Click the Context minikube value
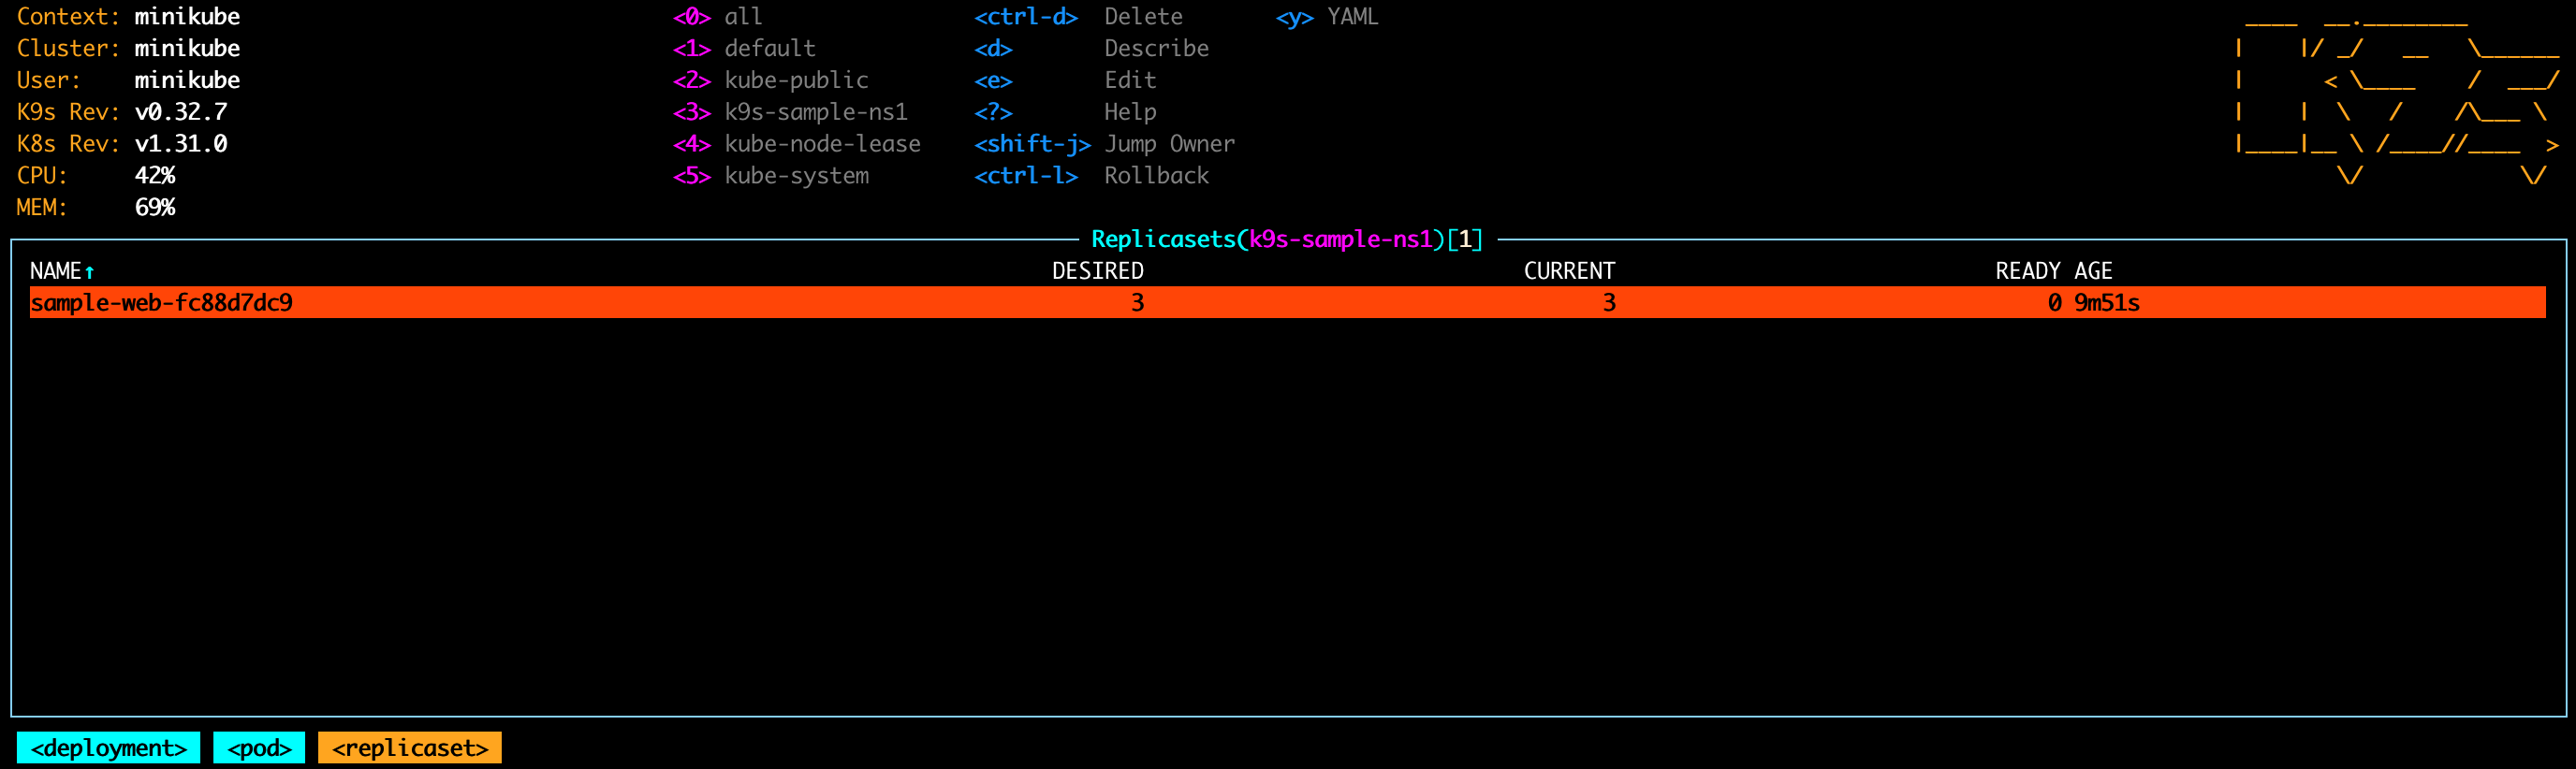The height and width of the screenshot is (769, 2576). point(187,17)
